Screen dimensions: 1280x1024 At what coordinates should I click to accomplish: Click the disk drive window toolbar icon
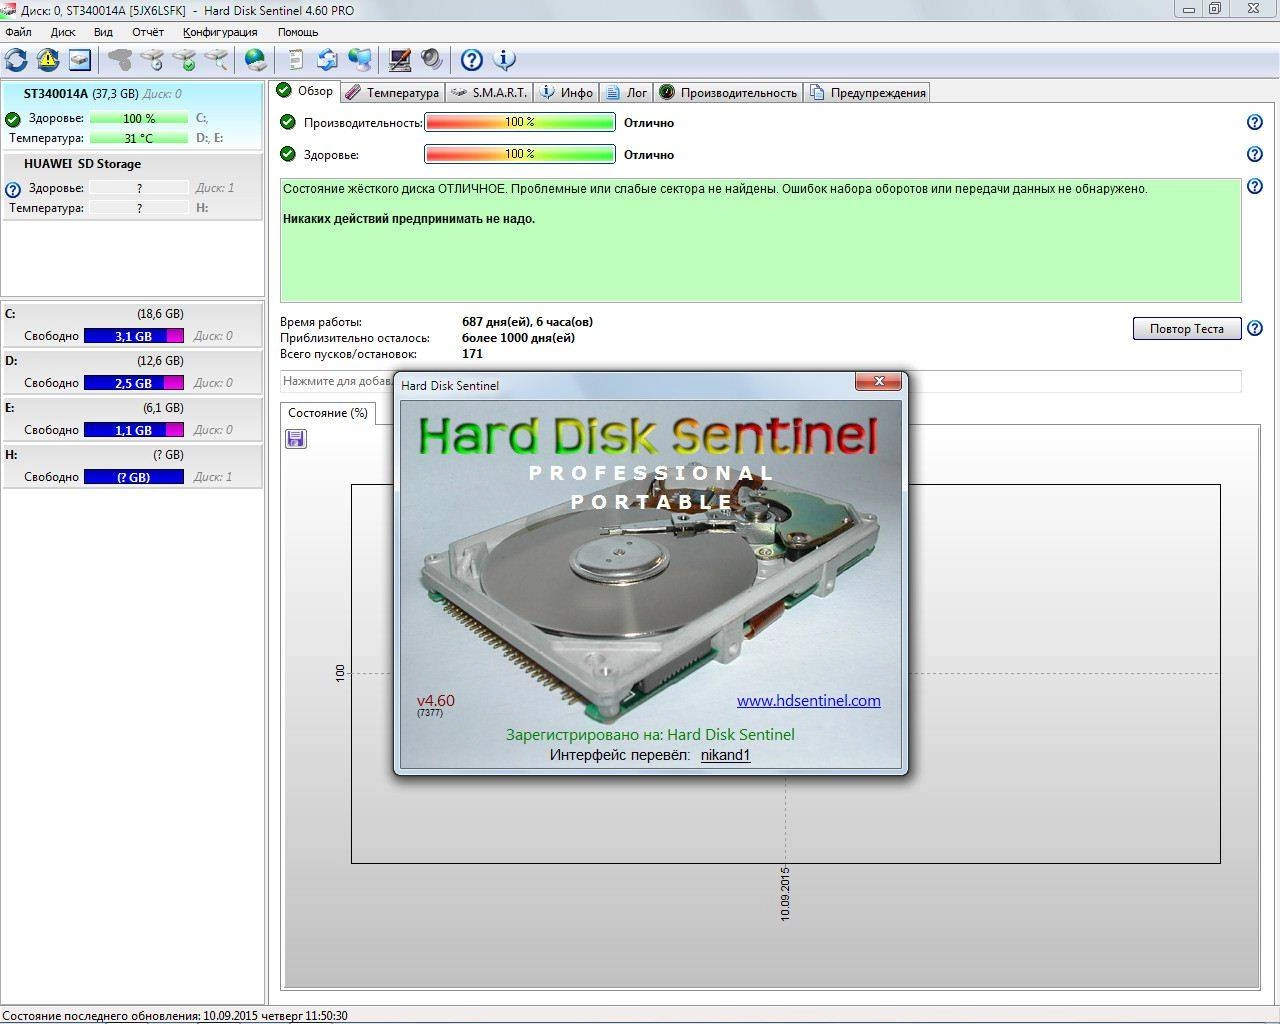click(80, 60)
